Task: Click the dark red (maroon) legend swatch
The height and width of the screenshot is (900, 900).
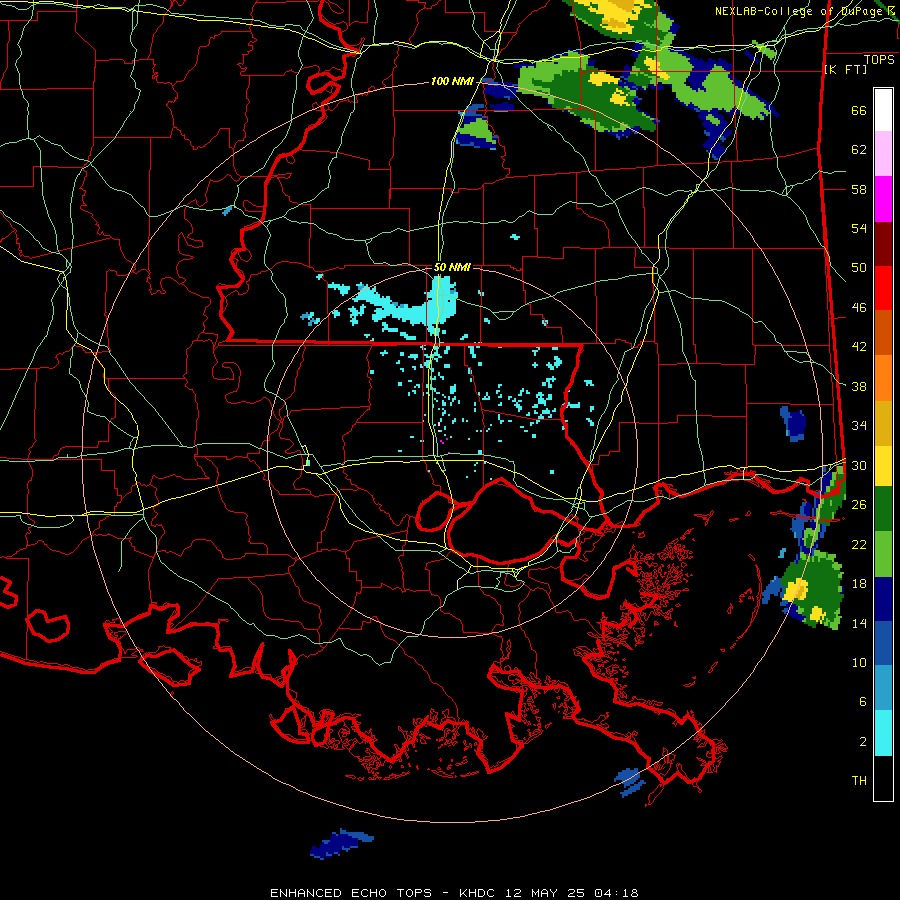Action: coord(883,244)
